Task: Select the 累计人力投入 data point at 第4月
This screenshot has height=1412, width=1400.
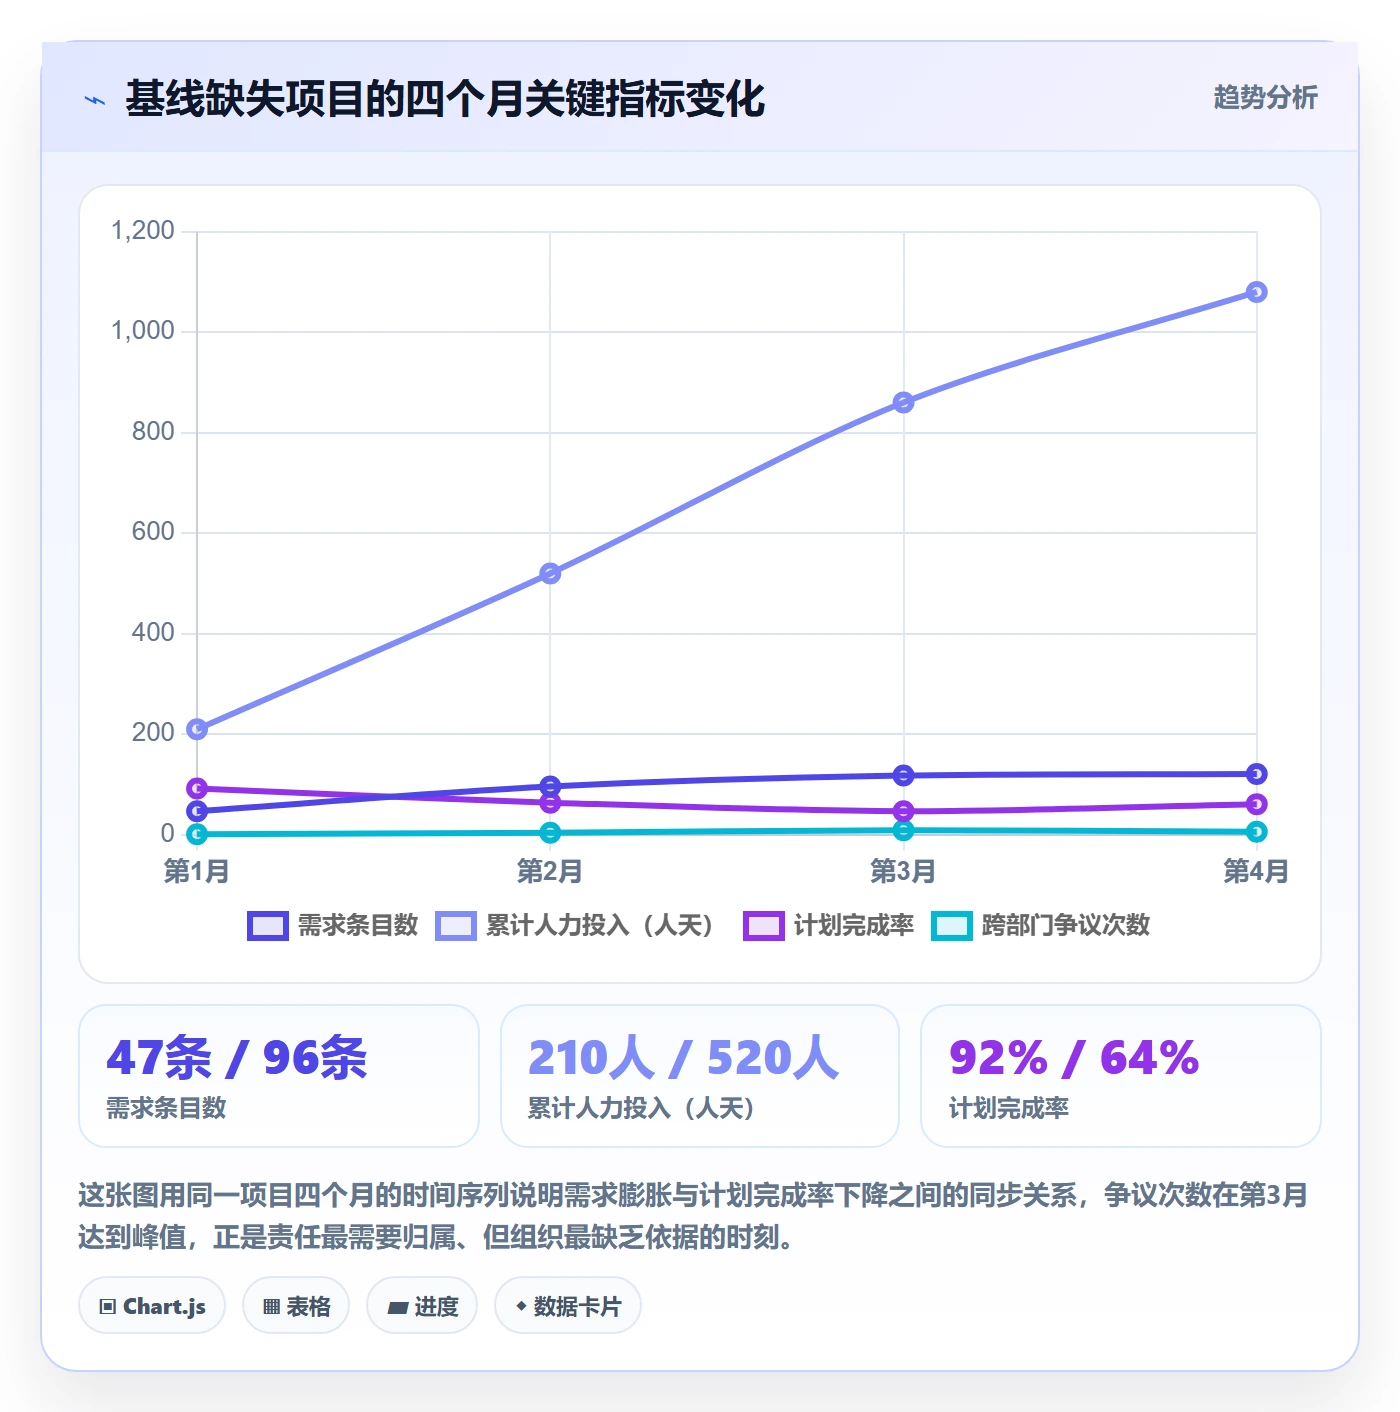Action: click(x=1257, y=292)
